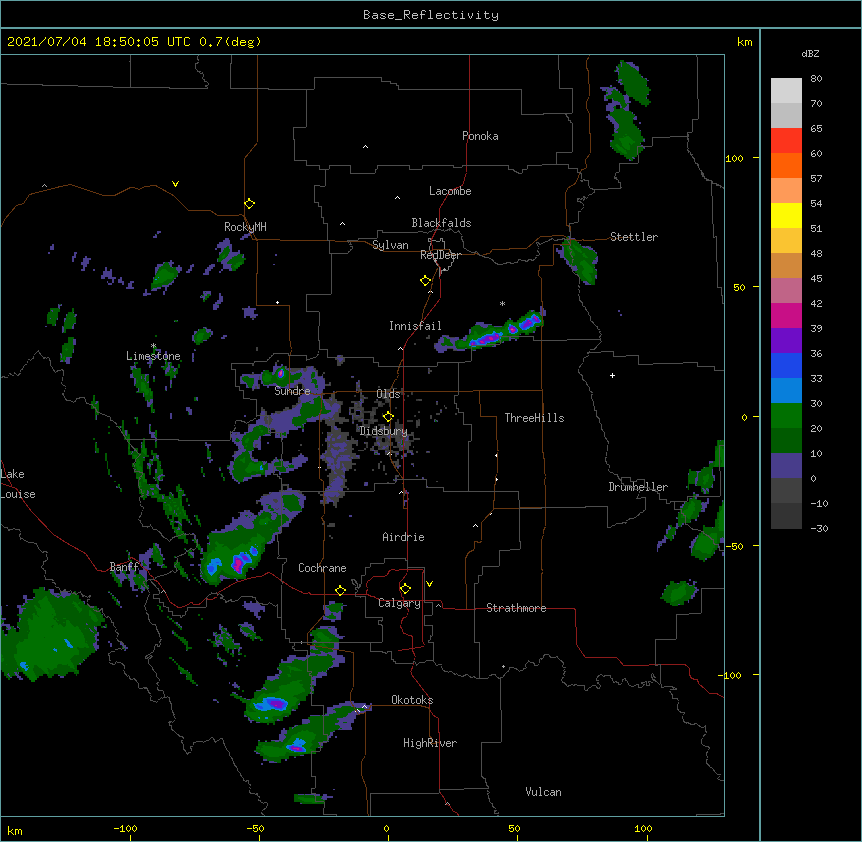Click the 100 tick on the right axis
The width and height of the screenshot is (862, 842).
point(734,158)
